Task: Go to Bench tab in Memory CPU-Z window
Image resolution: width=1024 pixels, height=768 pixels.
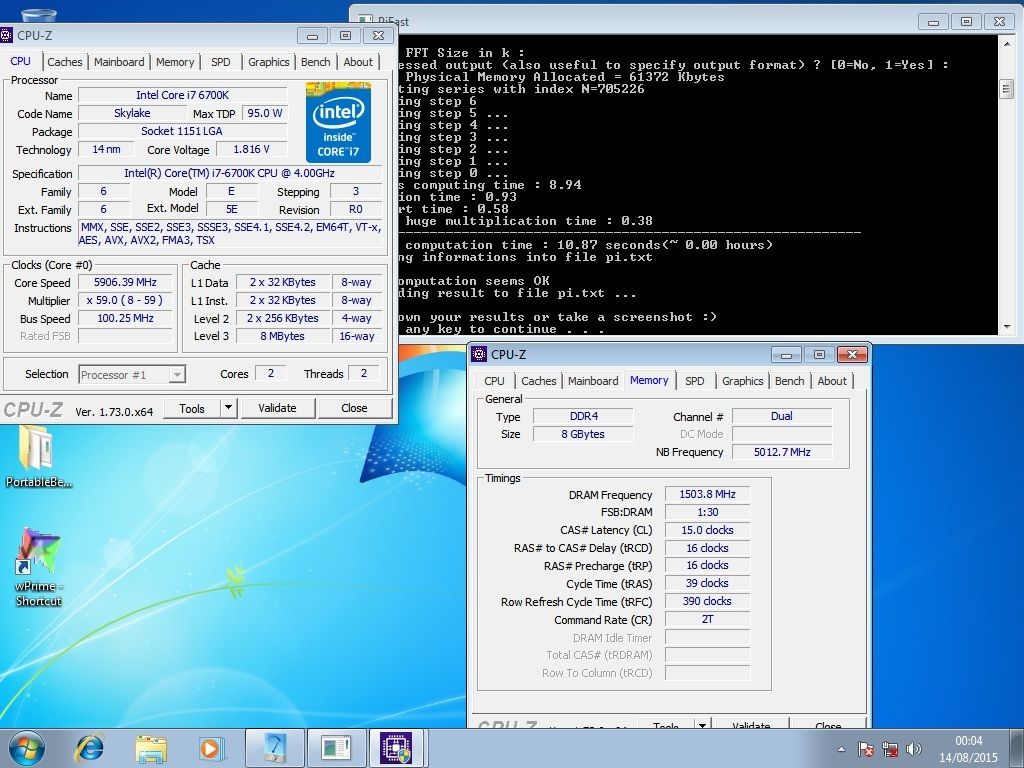Action: pyautogui.click(x=789, y=381)
